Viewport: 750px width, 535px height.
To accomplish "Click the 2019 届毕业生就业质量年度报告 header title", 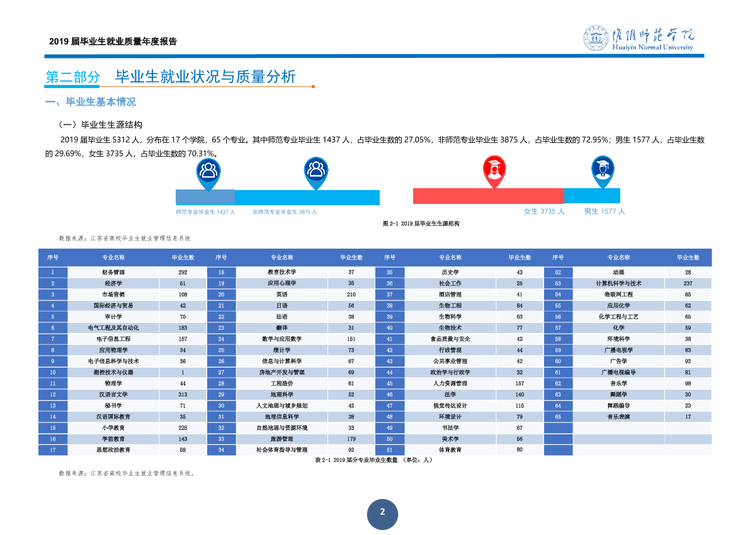I will (x=113, y=41).
